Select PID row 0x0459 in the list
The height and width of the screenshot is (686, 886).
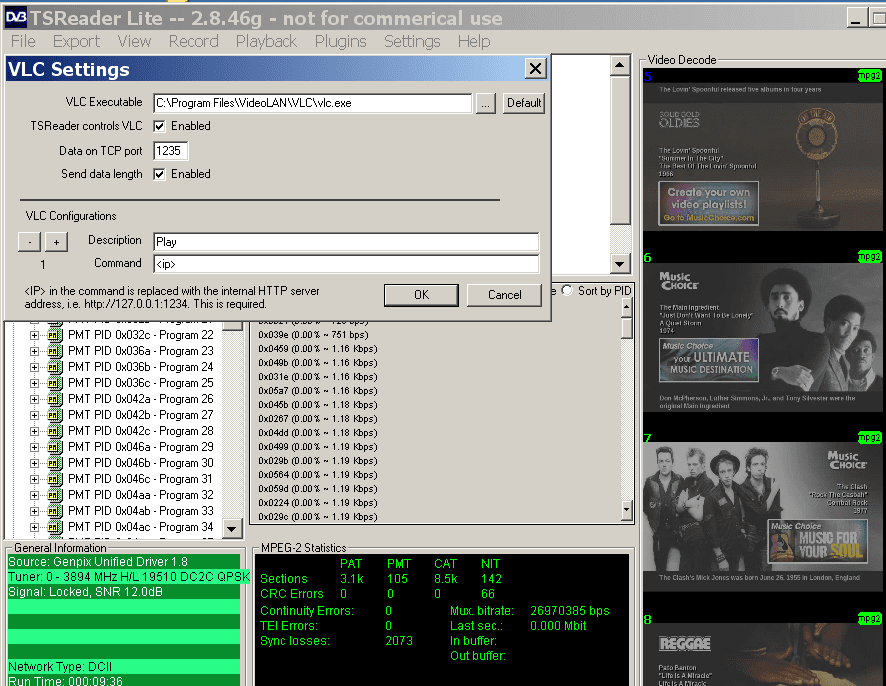pyautogui.click(x=318, y=349)
